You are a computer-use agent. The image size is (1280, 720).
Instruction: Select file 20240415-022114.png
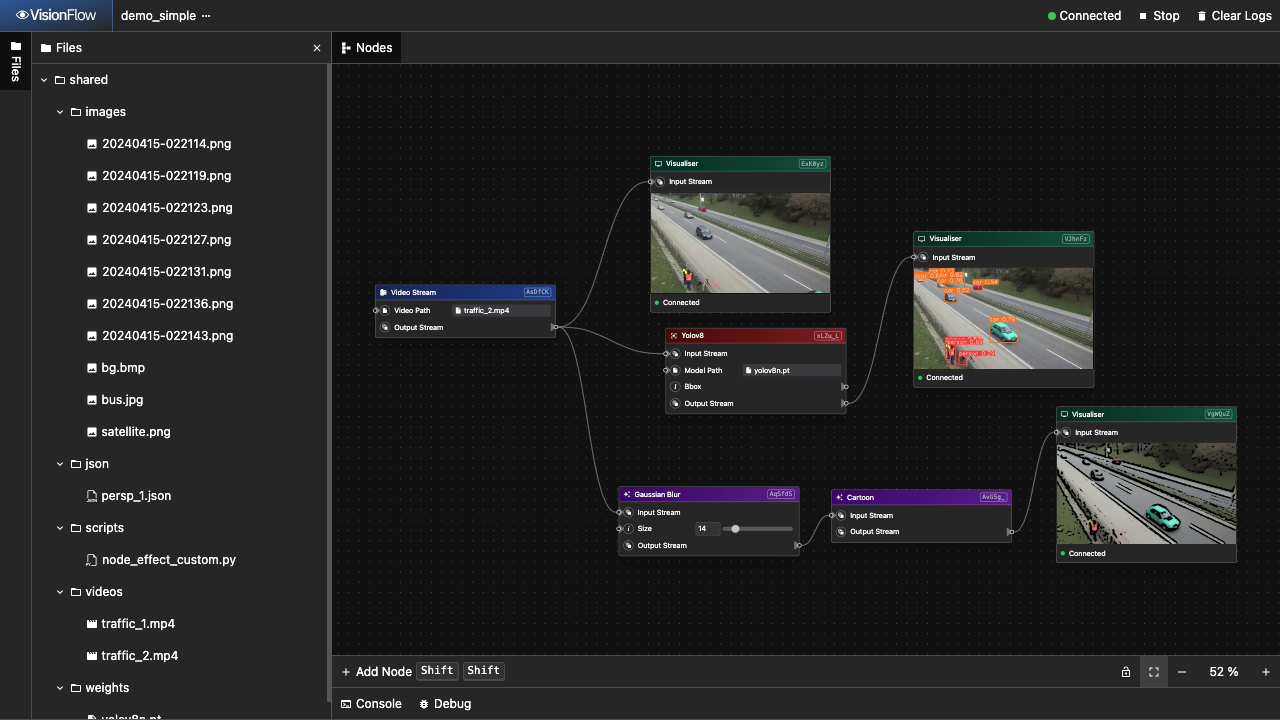[159, 144]
